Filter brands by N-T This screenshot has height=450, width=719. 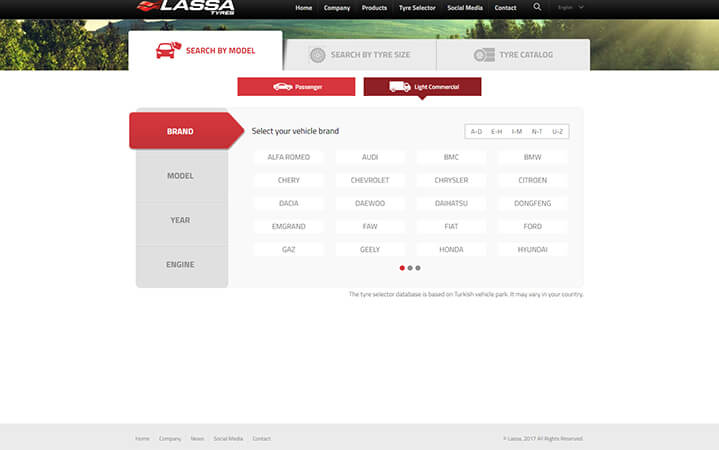click(537, 132)
